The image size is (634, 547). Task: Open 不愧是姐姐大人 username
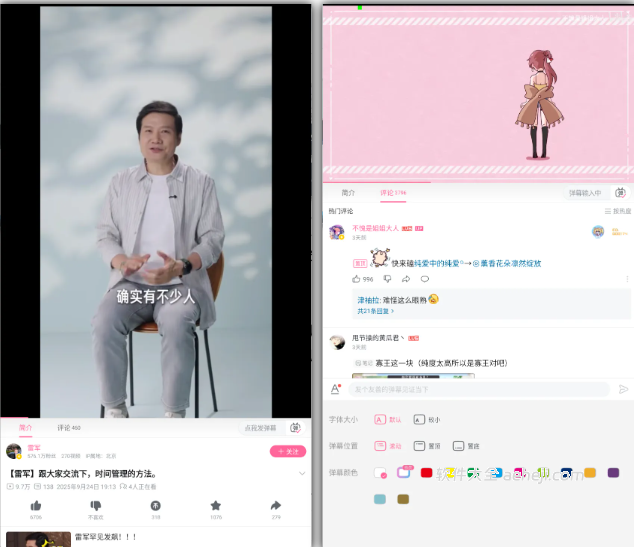[375, 228]
